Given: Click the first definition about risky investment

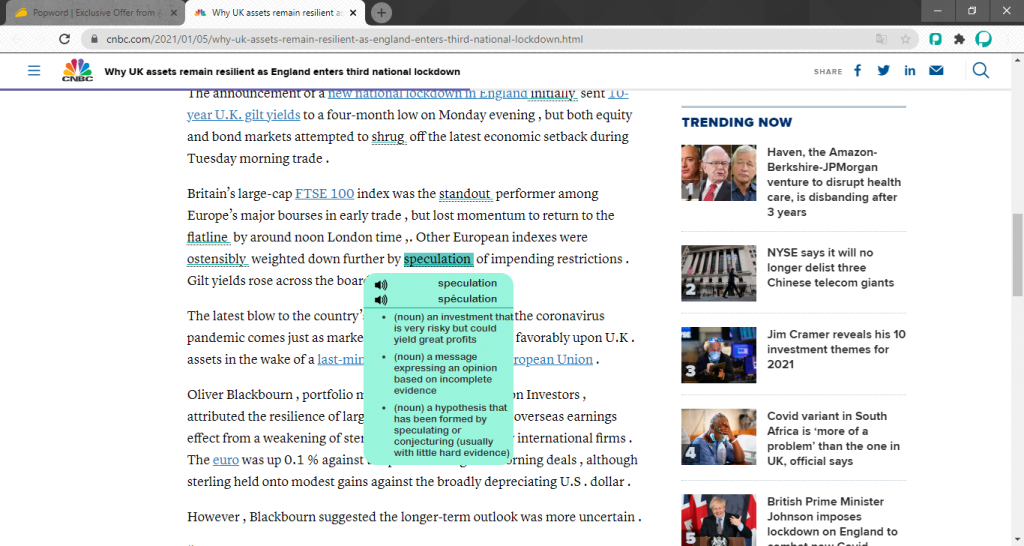Looking at the screenshot, I should coord(453,328).
